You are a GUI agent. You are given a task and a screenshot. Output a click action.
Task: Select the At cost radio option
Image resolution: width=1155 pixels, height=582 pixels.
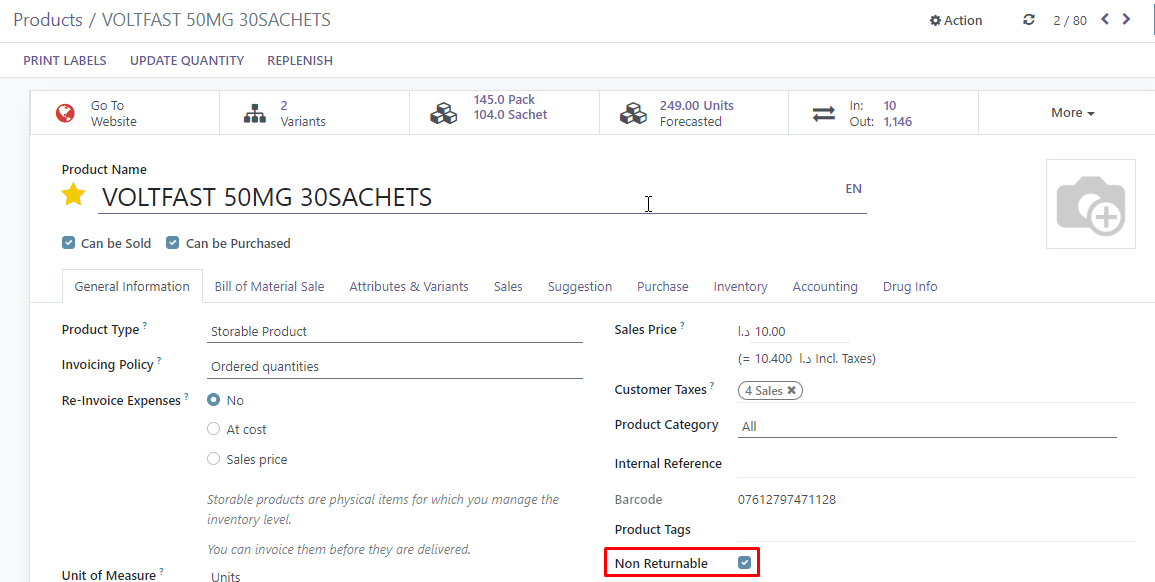[x=214, y=429]
